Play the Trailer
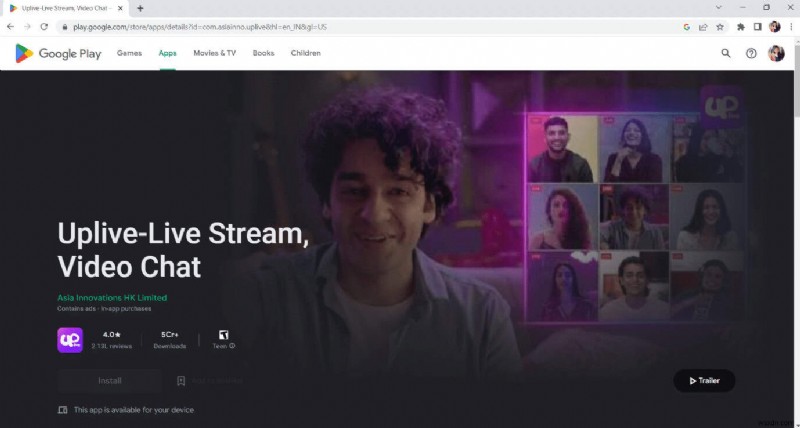Image resolution: width=800 pixels, height=428 pixels. 704,381
